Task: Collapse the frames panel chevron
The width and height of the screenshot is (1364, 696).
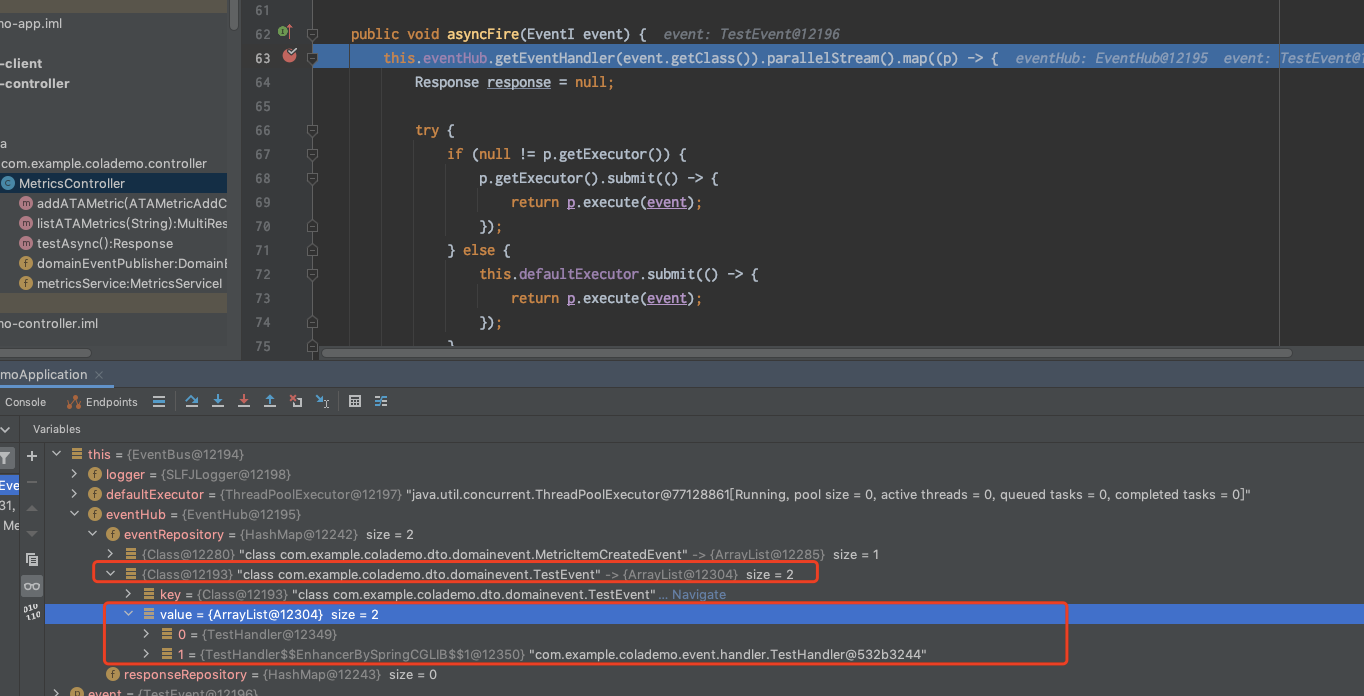Action: (6, 430)
